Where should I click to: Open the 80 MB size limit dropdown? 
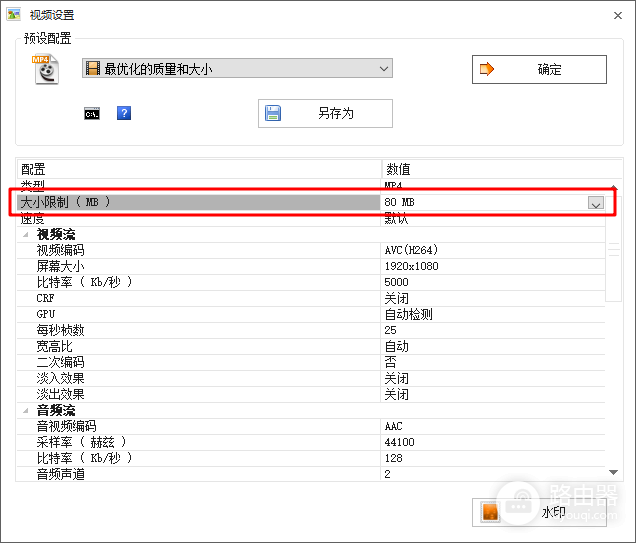click(596, 202)
